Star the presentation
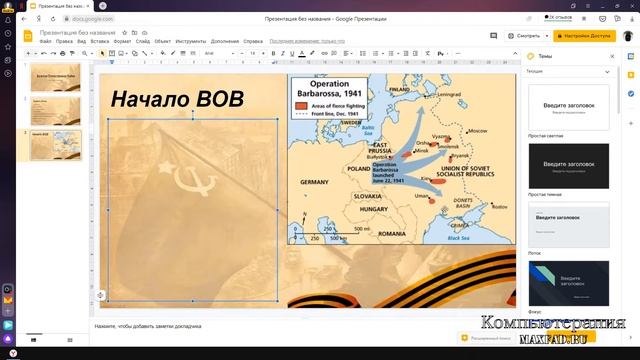Image resolution: width=640 pixels, height=360 pixels. (124, 33)
